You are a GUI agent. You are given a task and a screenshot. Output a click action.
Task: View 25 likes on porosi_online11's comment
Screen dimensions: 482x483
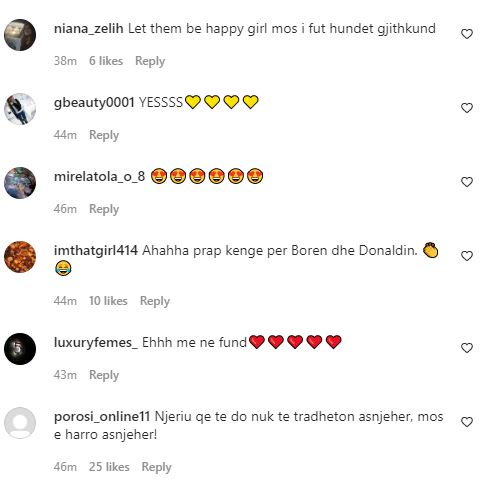(109, 467)
